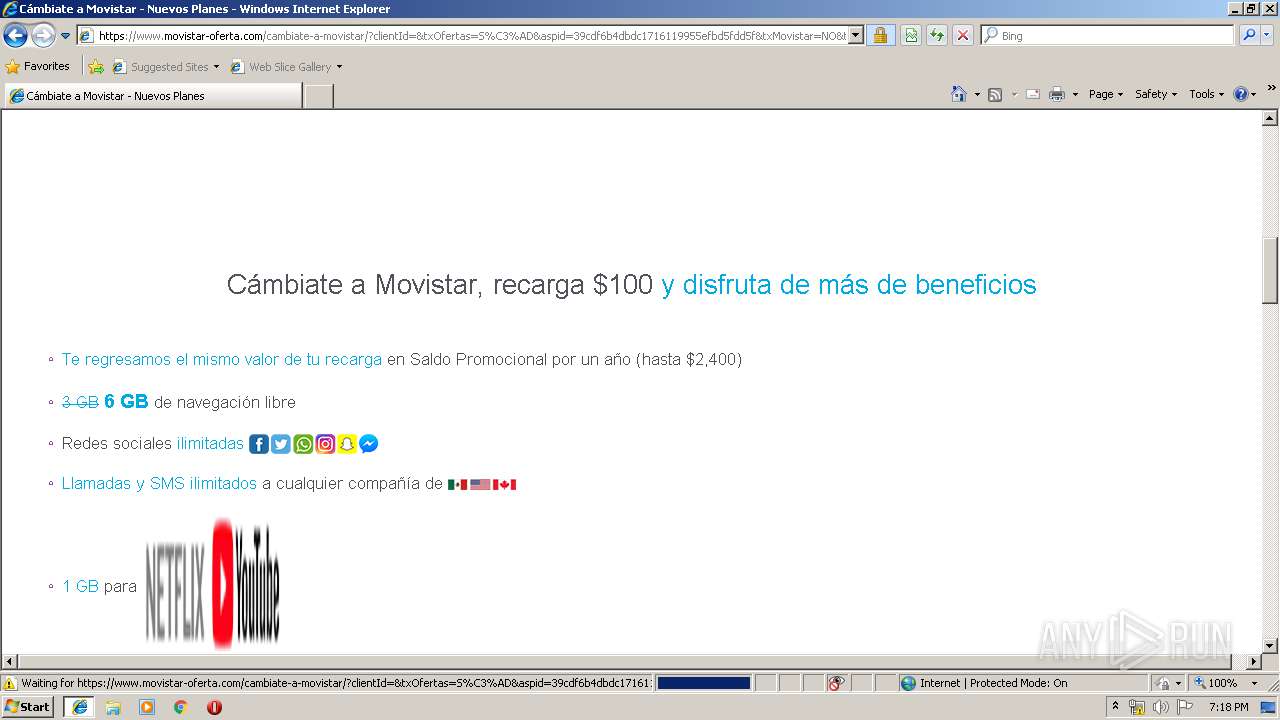The width and height of the screenshot is (1280, 720).
Task: Go to the Home page icon
Action: (x=958, y=94)
